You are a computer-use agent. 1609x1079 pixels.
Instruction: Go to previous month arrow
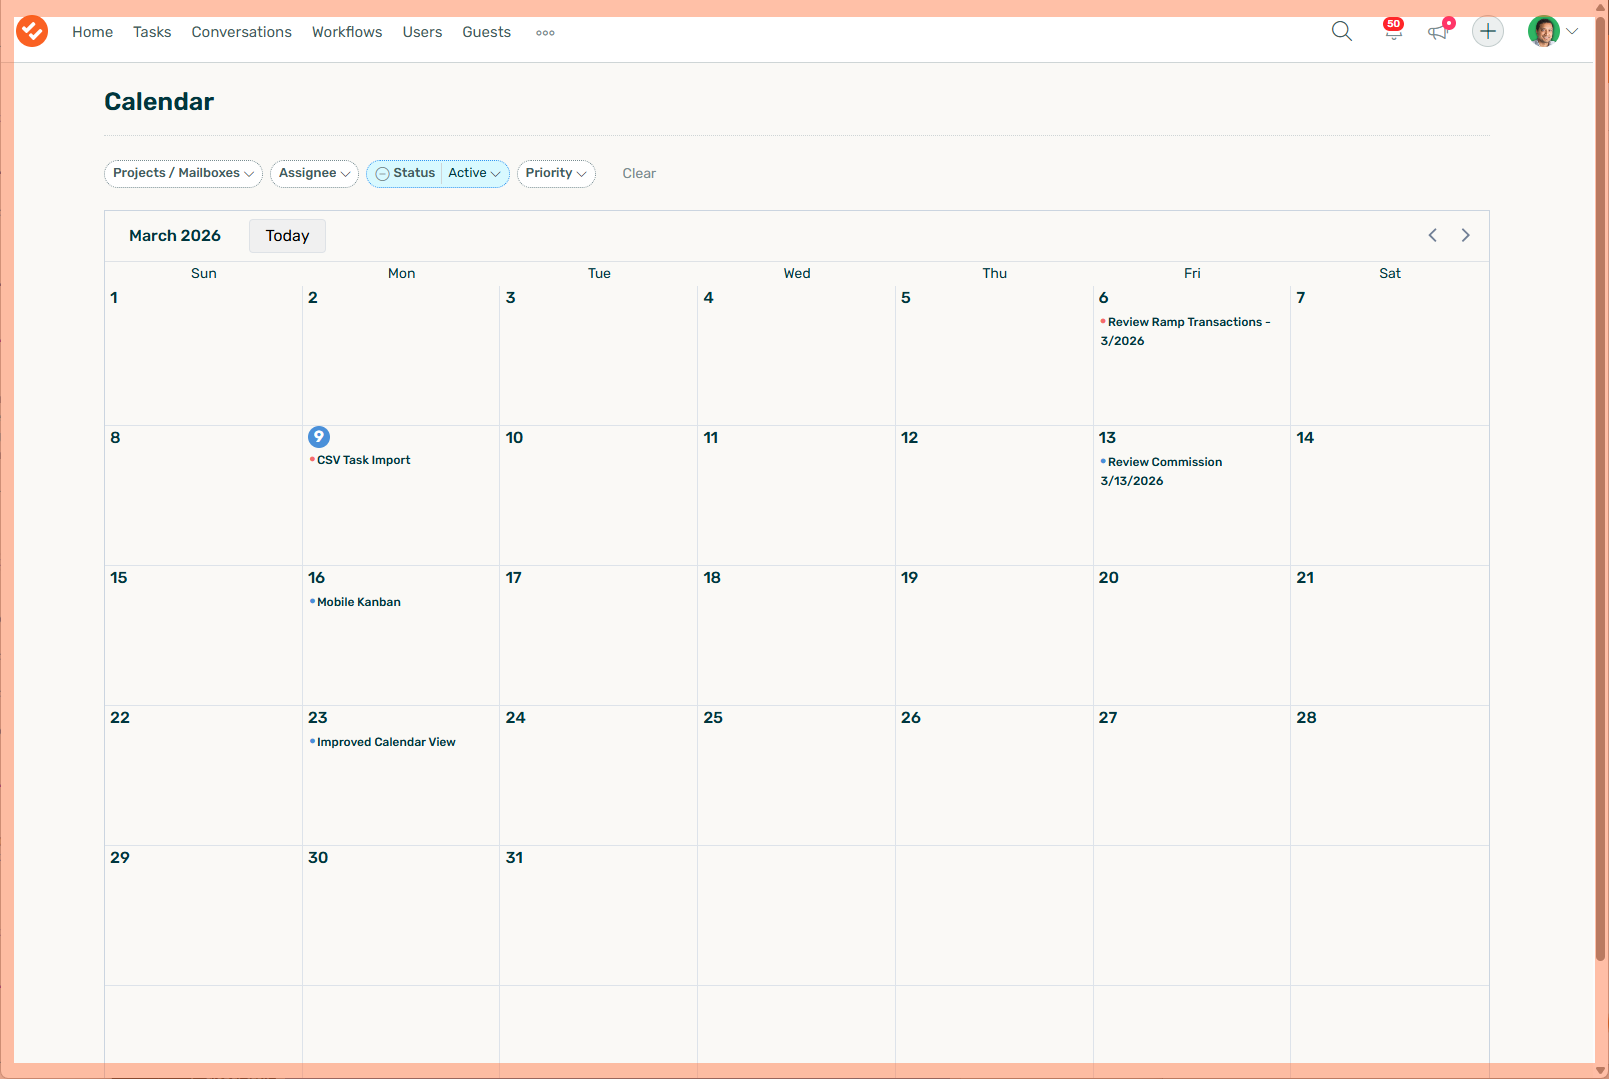click(x=1432, y=236)
